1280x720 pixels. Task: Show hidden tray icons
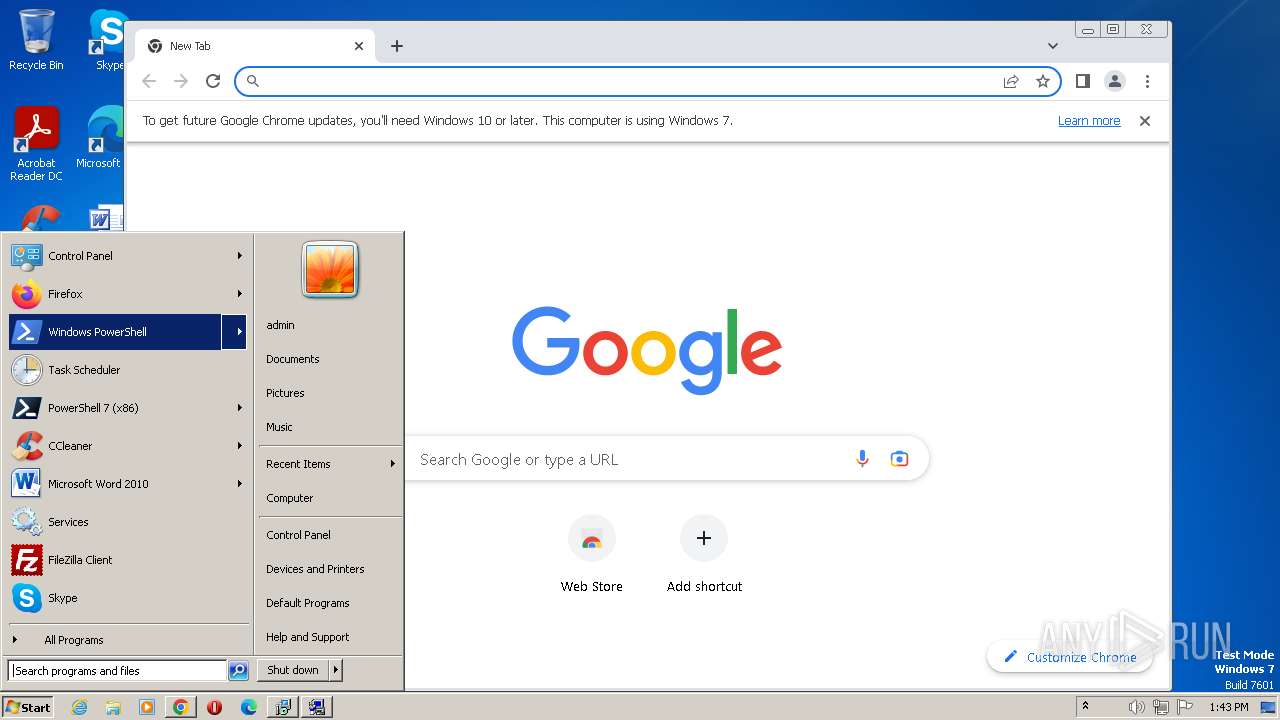[1085, 707]
